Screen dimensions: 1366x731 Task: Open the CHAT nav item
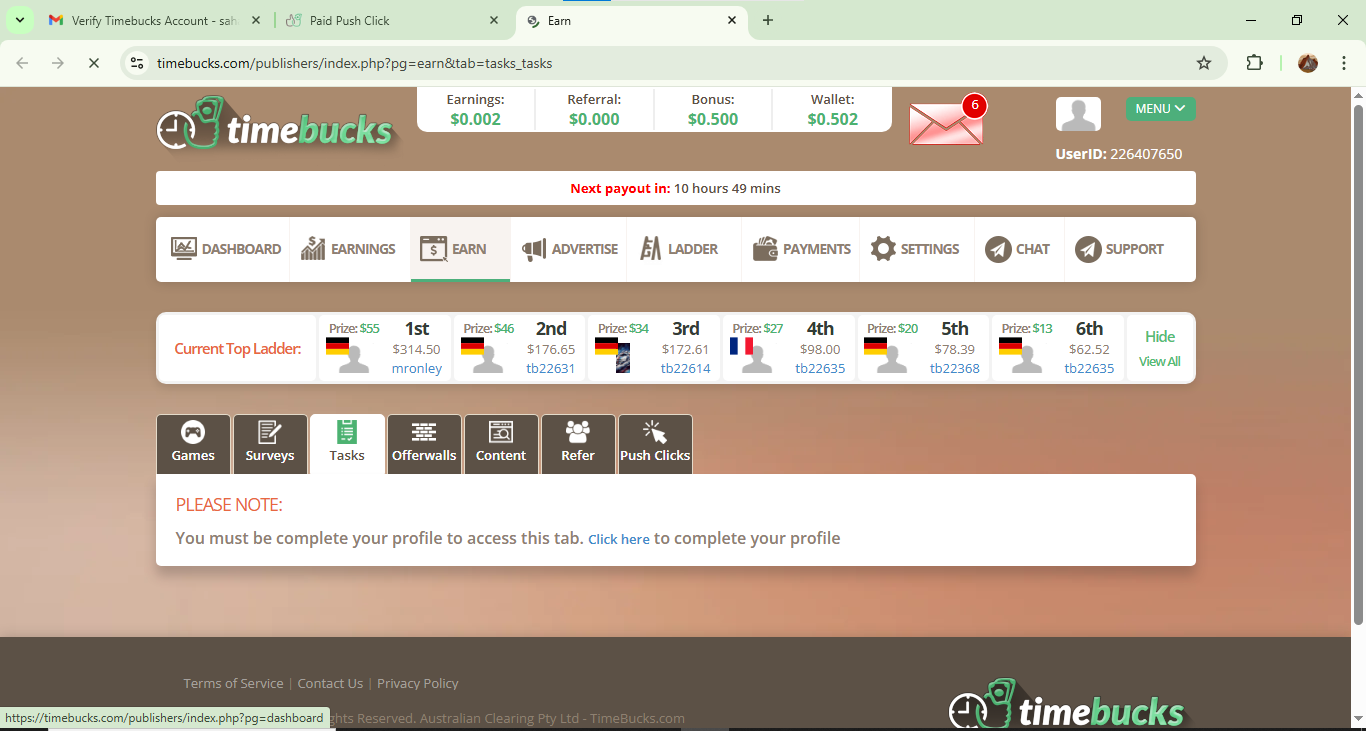pos(1017,249)
